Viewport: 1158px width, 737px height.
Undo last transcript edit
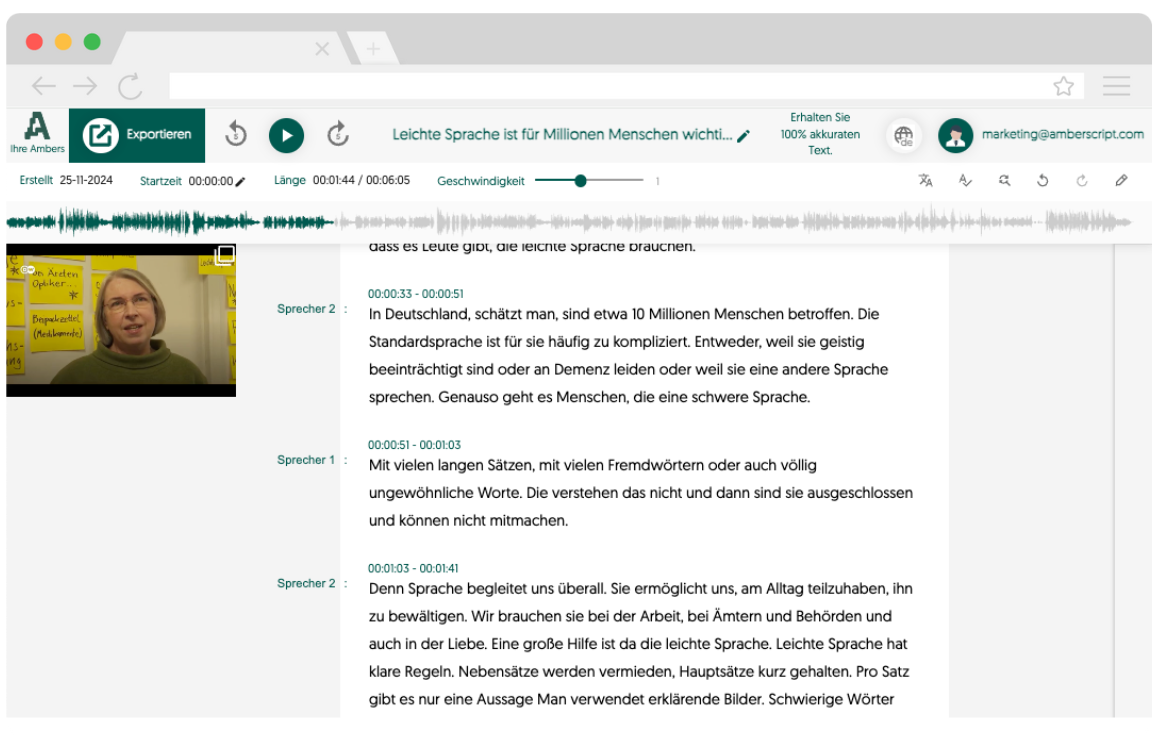[x=1043, y=180]
